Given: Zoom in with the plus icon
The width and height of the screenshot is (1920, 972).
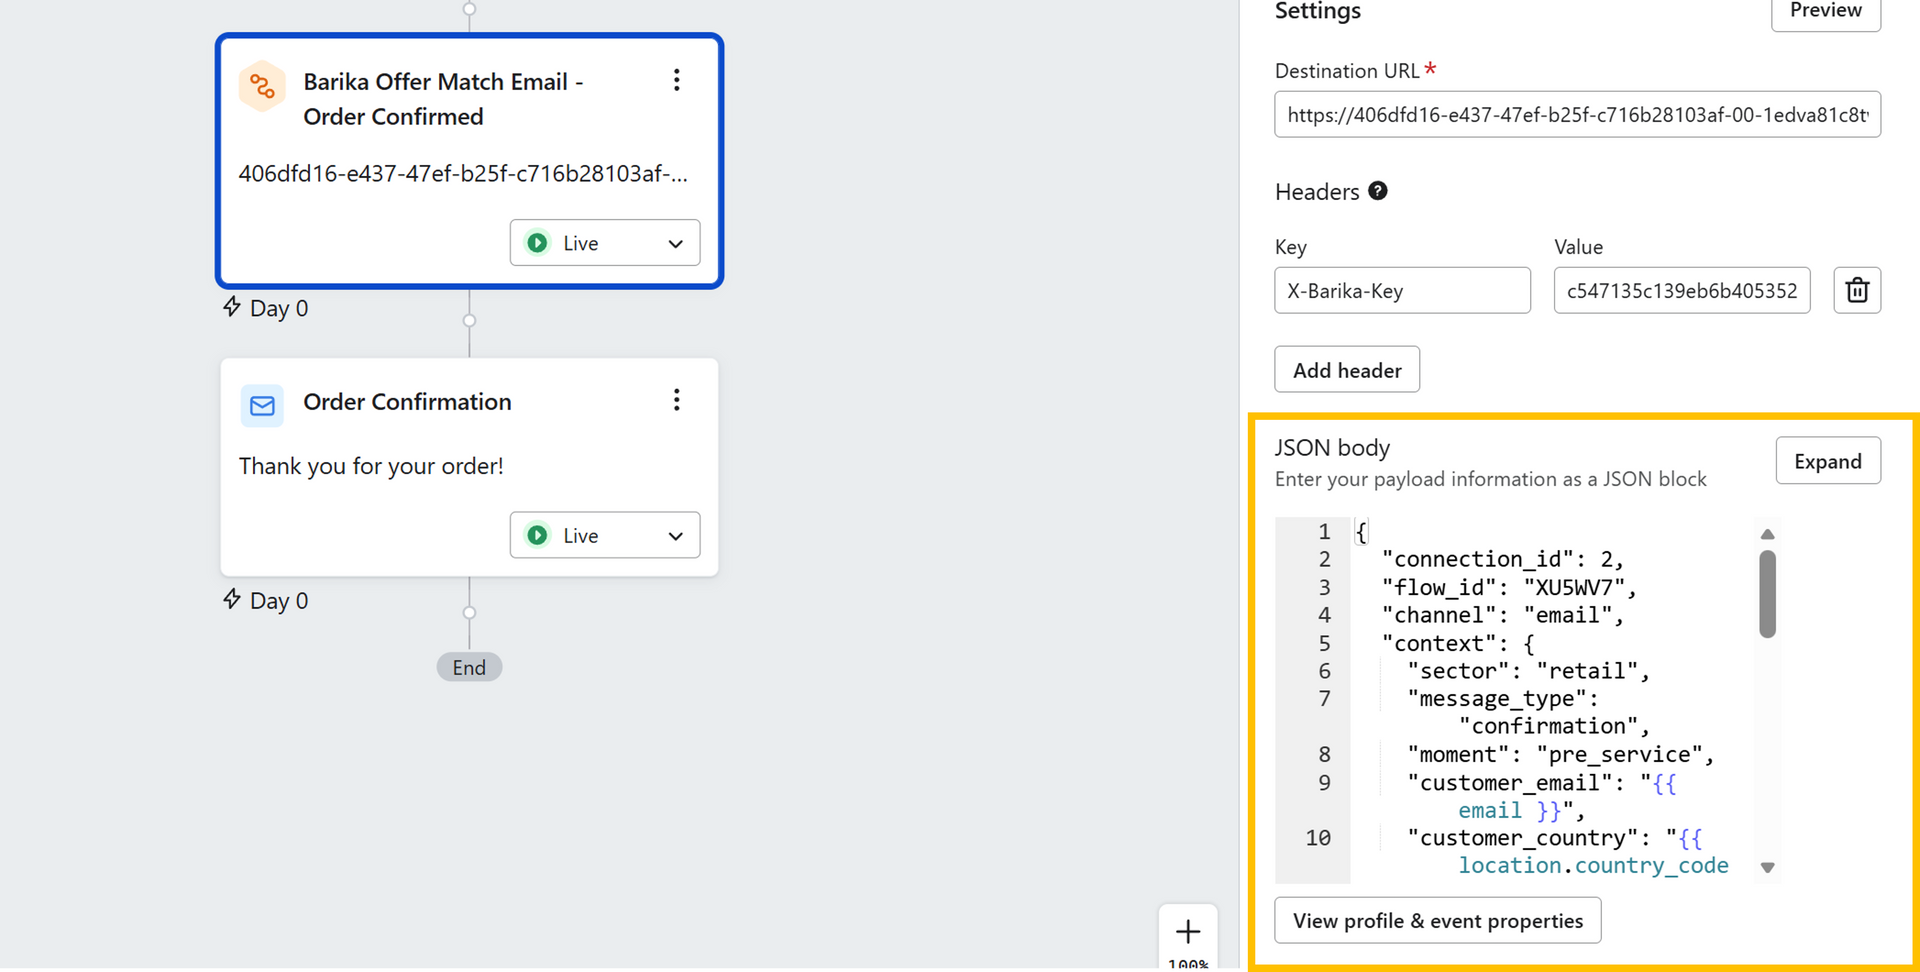Looking at the screenshot, I should point(1188,932).
